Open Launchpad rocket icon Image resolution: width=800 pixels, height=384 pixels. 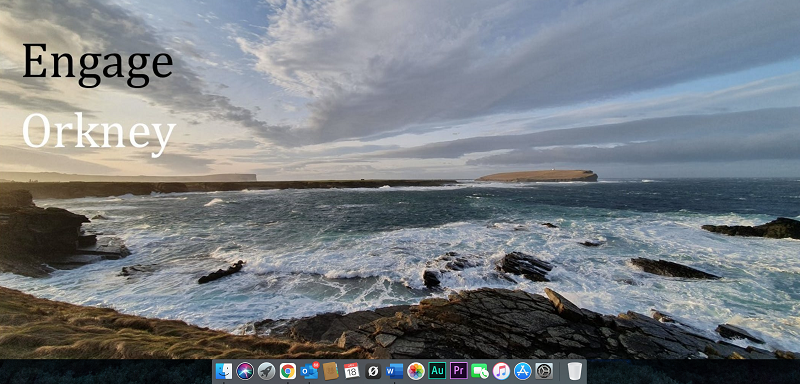click(x=266, y=371)
